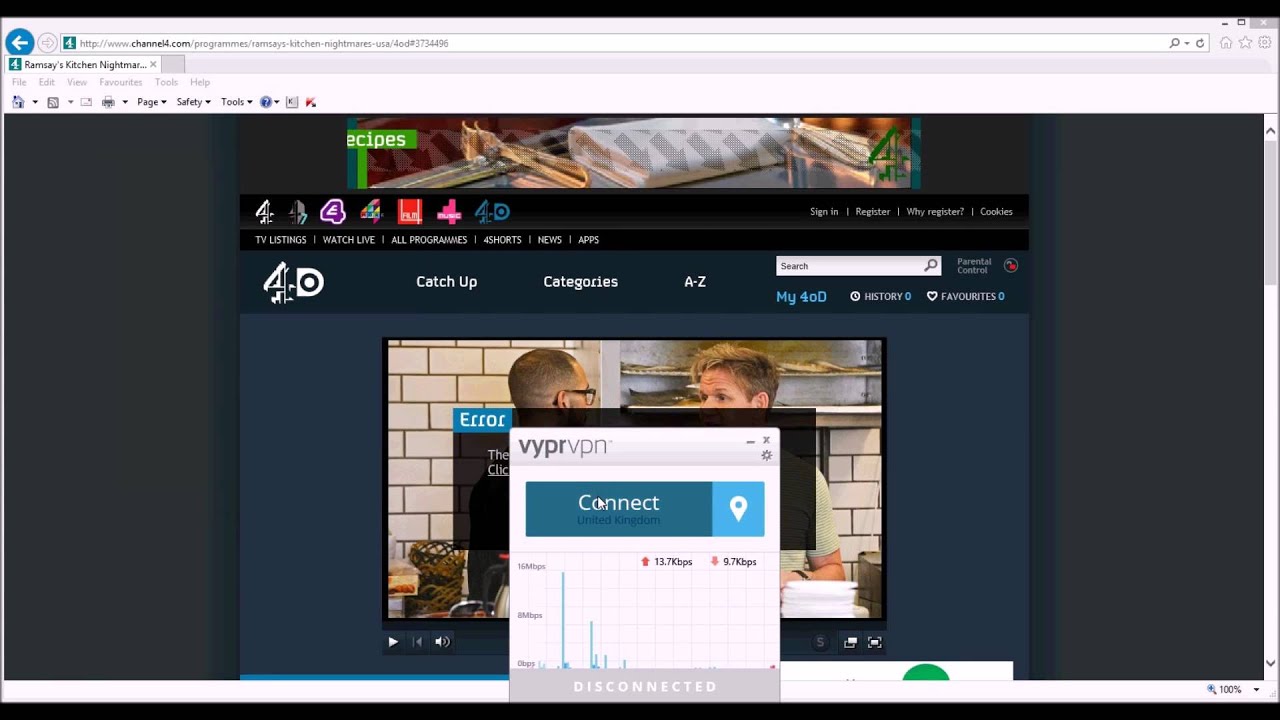Viewport: 1280px width, 720px height.
Task: Go back in Internet Explorer
Action: (19, 43)
